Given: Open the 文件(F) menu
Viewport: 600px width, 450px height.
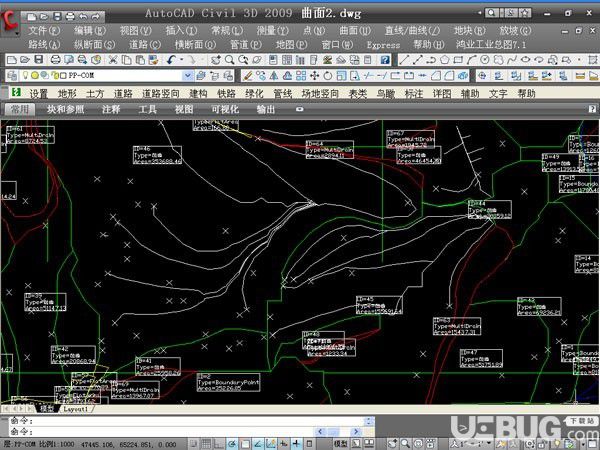Looking at the screenshot, I should pos(44,31).
